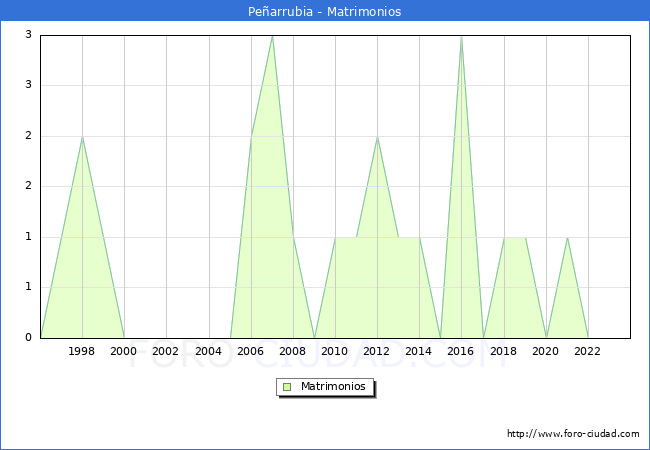
Task: Click the 2018 x-axis label
Action: click(503, 351)
